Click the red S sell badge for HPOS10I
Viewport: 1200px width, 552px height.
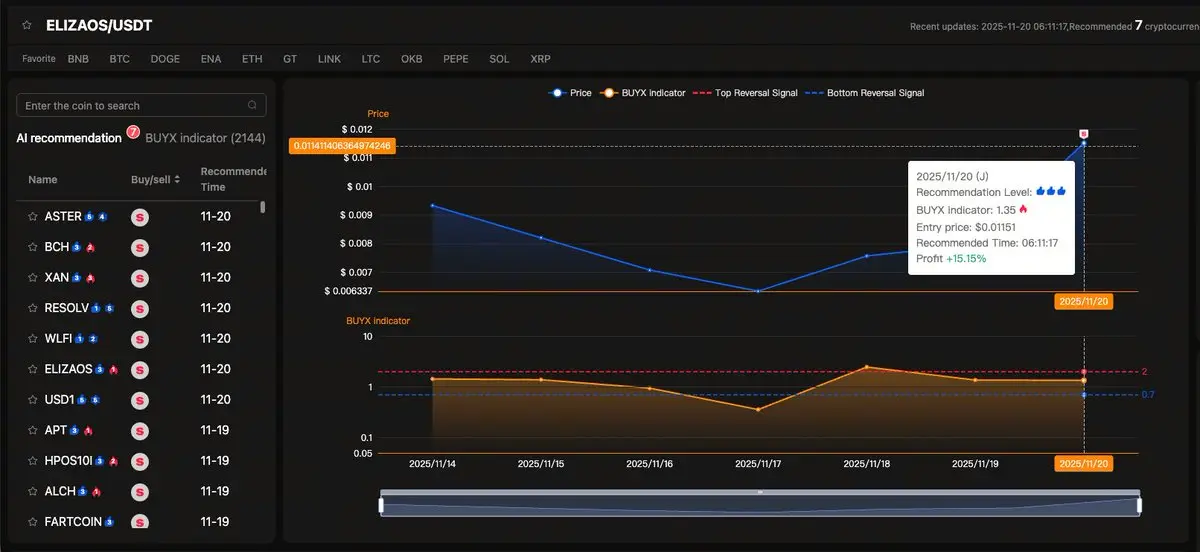(x=140, y=461)
